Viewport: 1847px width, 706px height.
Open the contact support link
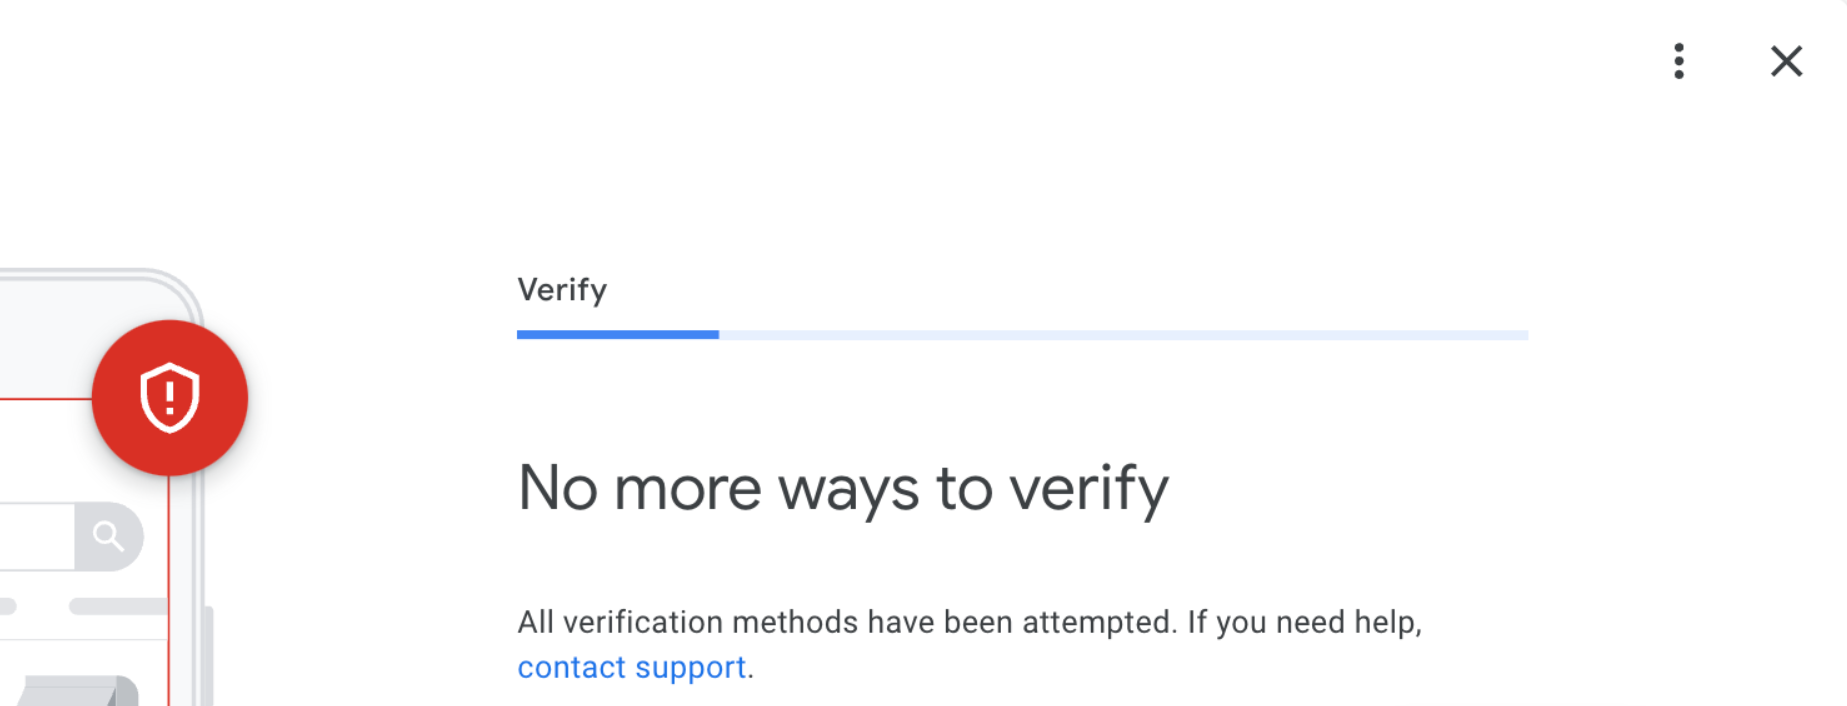[x=632, y=667]
